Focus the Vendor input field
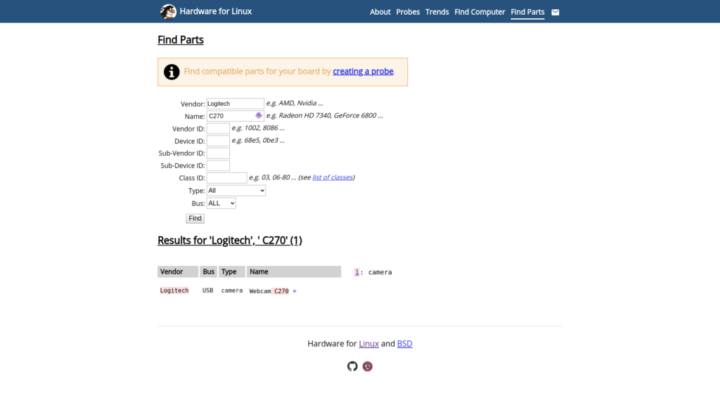This screenshot has height=405, width=720. coord(235,103)
